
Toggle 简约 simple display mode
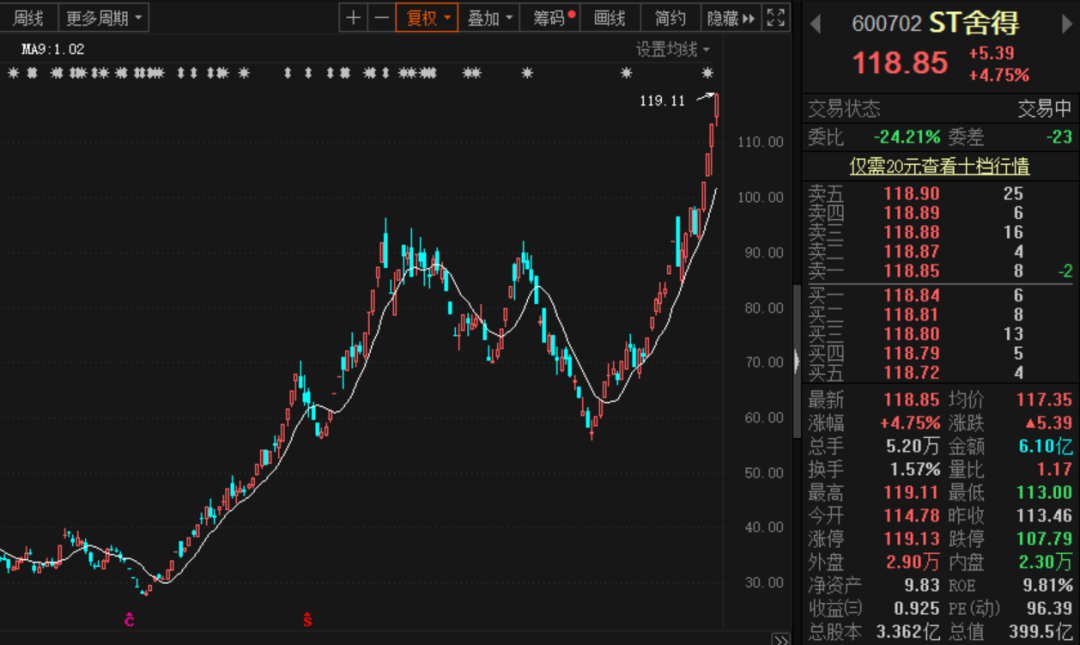point(670,18)
